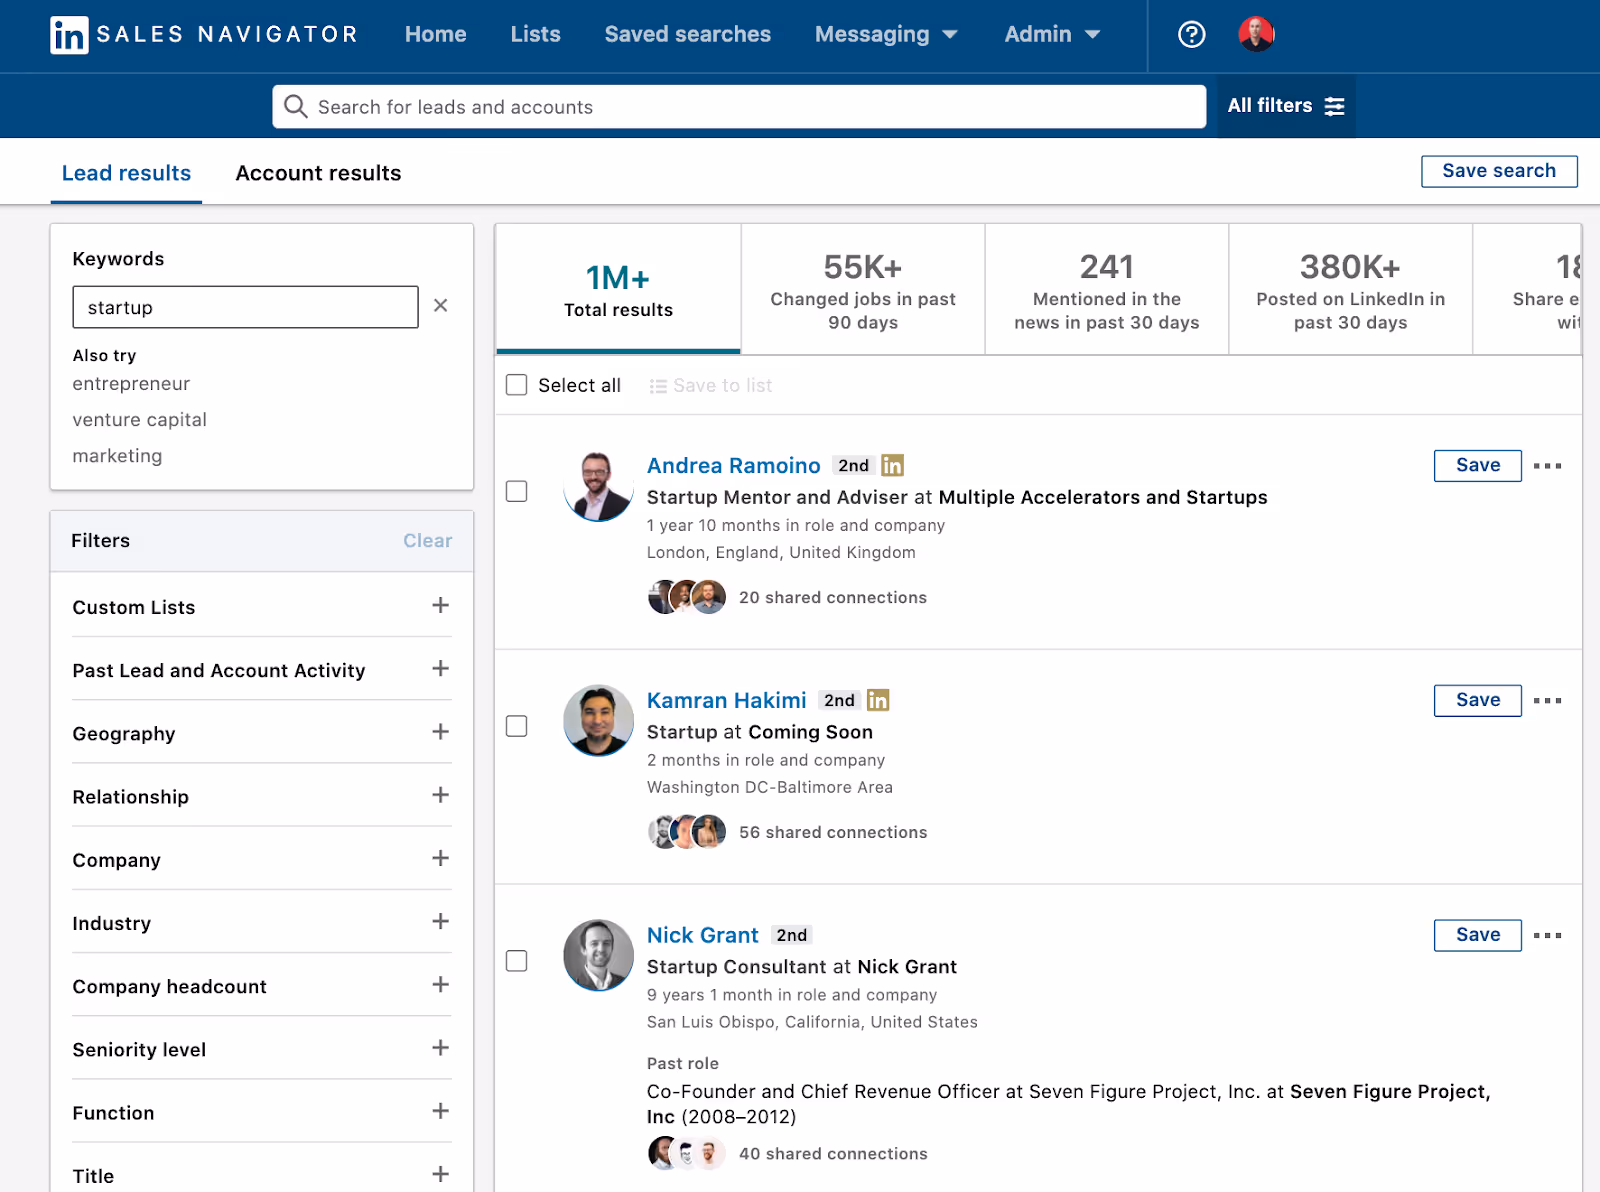Open the All filters icon
This screenshot has height=1192, width=1600.
[x=1335, y=106]
